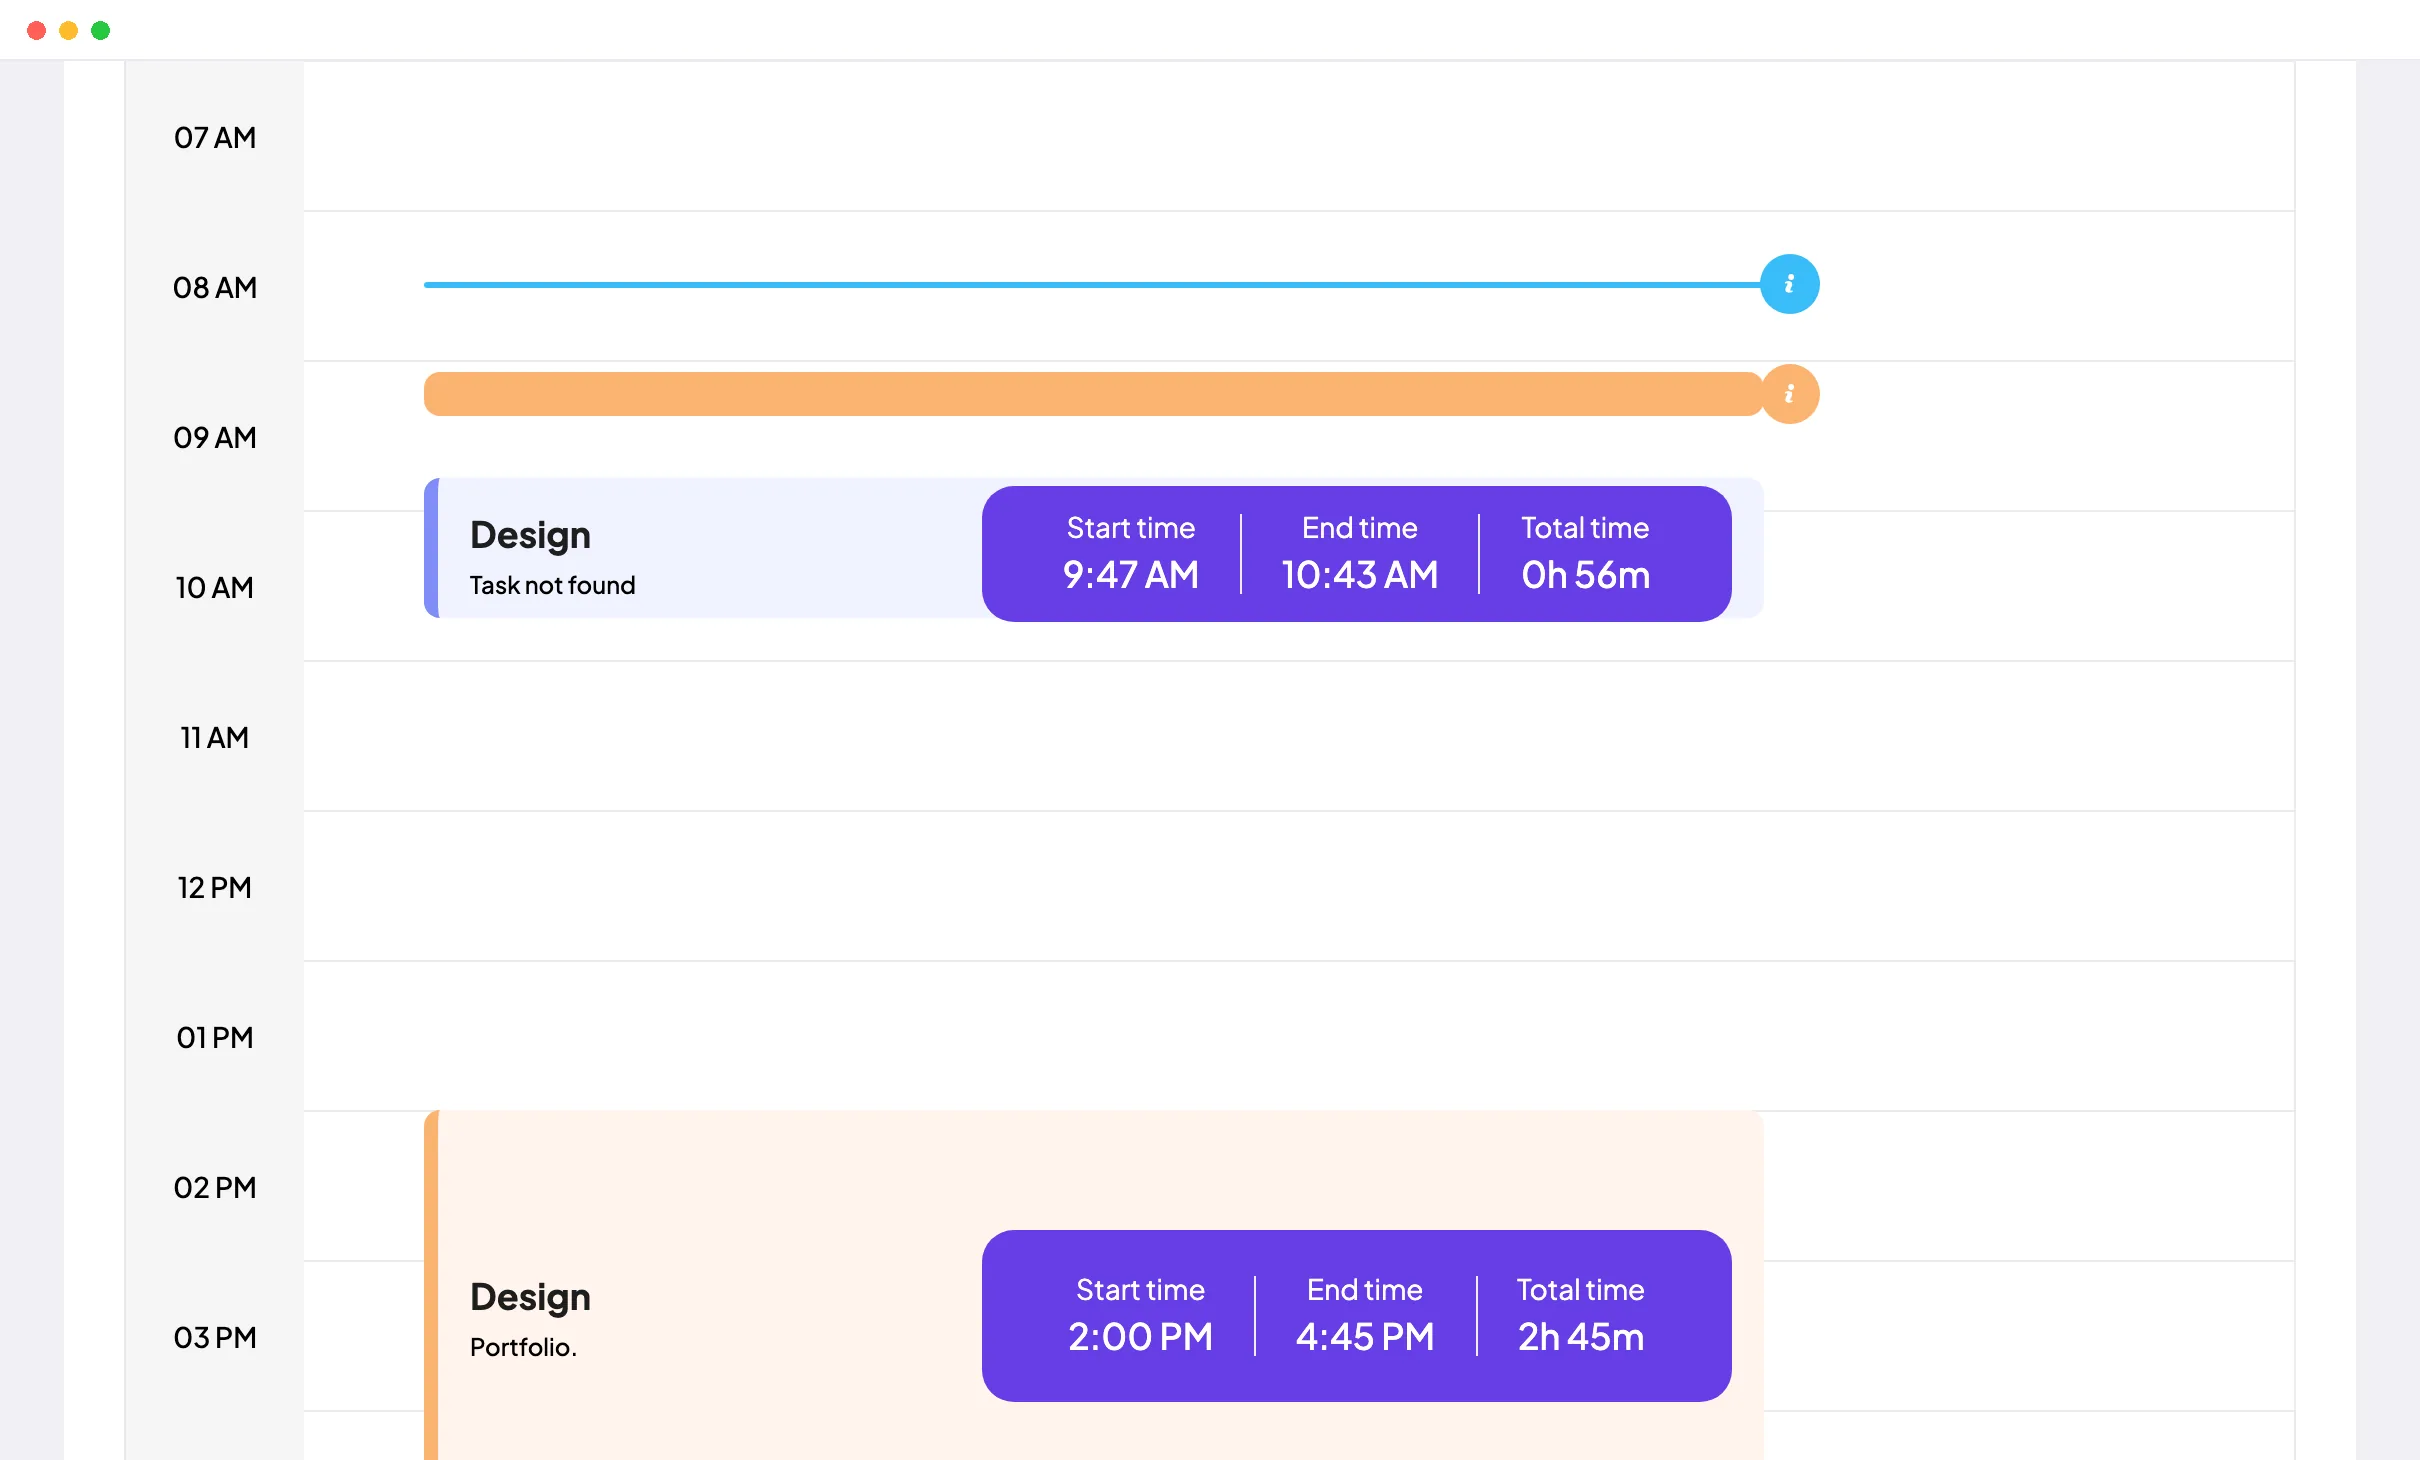This screenshot has width=2420, height=1460.
Task: Click the blue info icon at 08 AM
Action: point(1789,284)
